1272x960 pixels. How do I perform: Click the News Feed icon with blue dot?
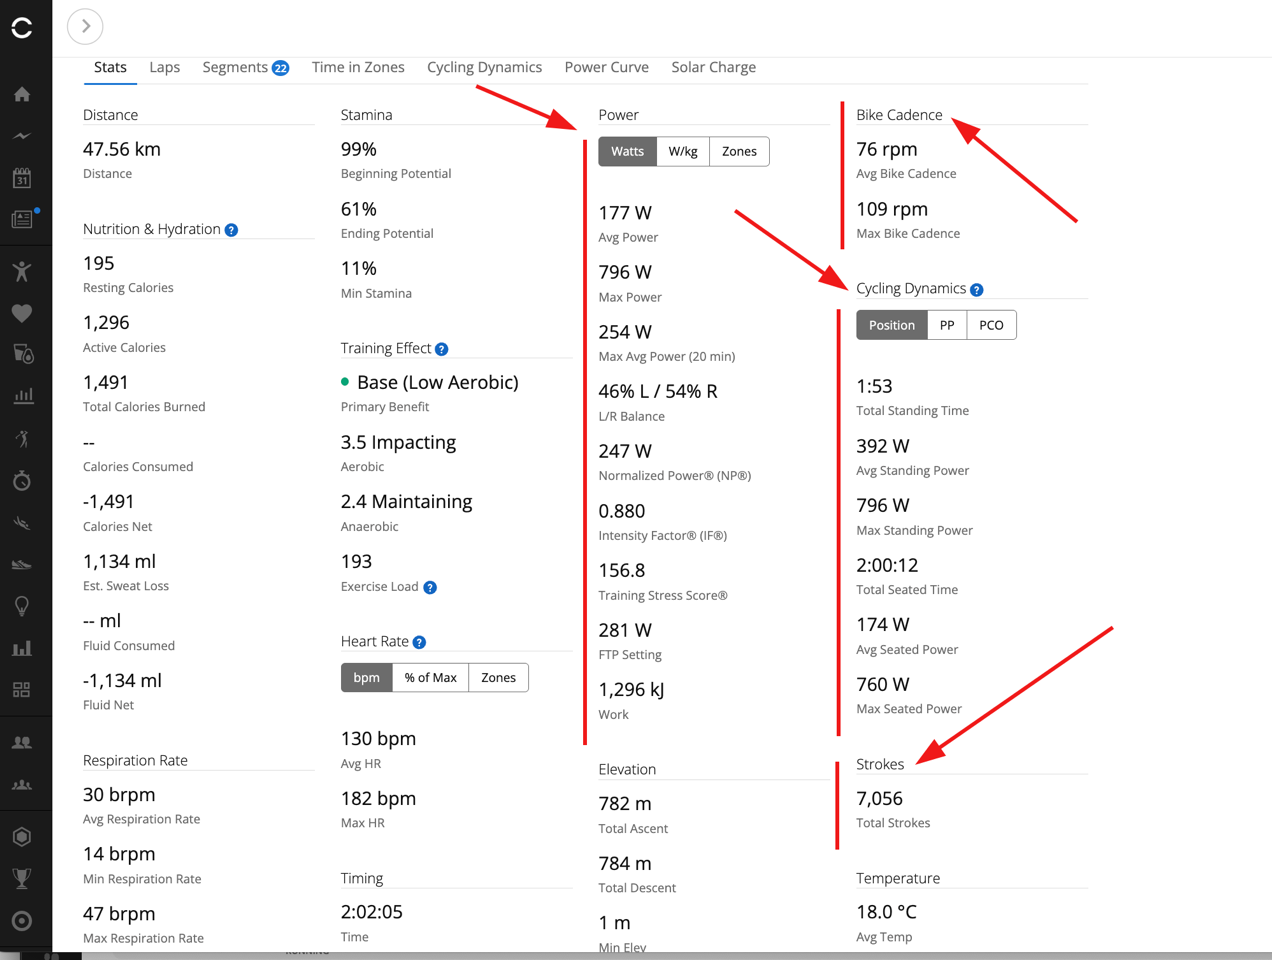tap(22, 219)
